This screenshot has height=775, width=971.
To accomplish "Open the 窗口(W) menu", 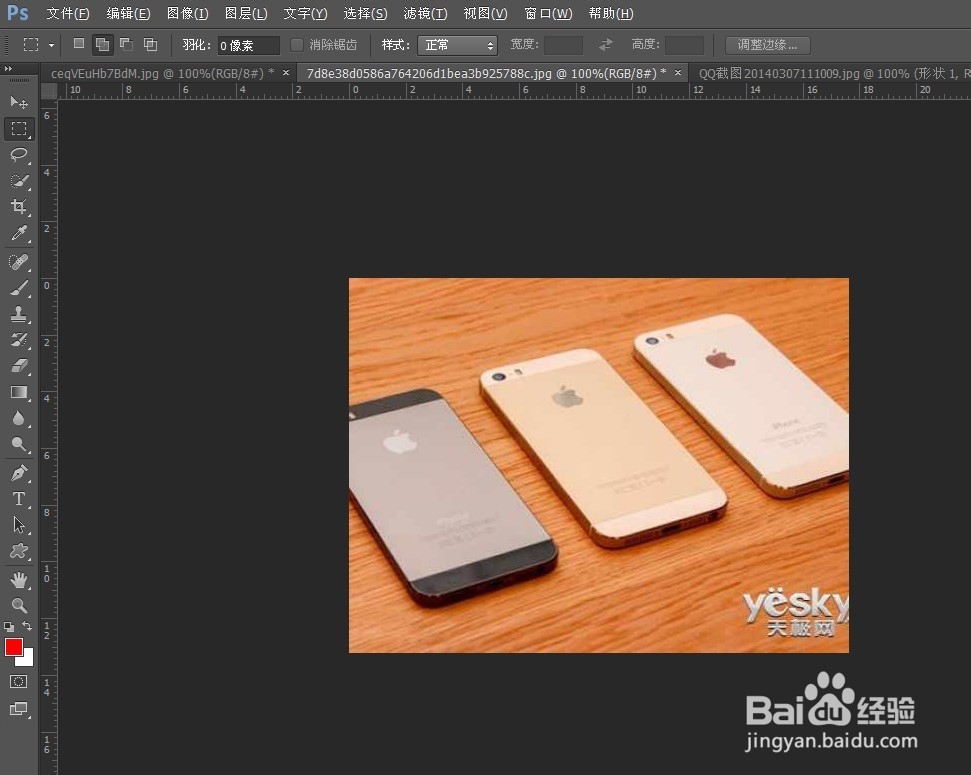I will coord(547,13).
